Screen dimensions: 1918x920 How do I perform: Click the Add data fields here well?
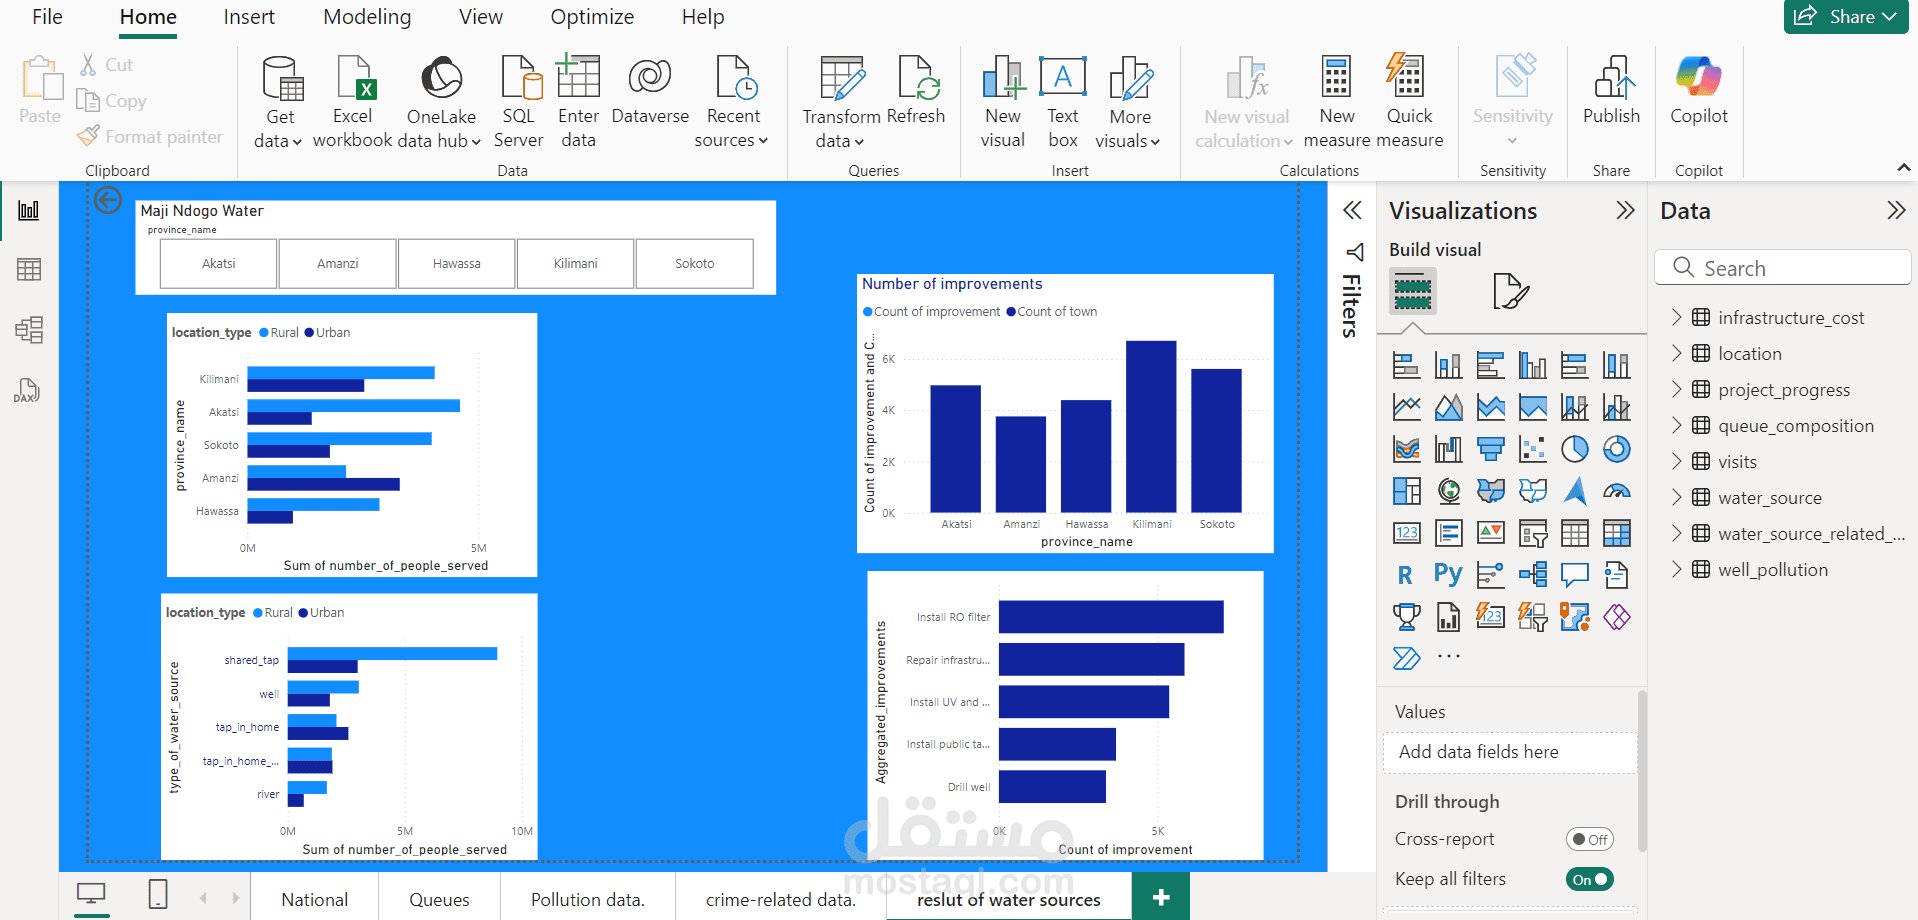tap(1510, 752)
